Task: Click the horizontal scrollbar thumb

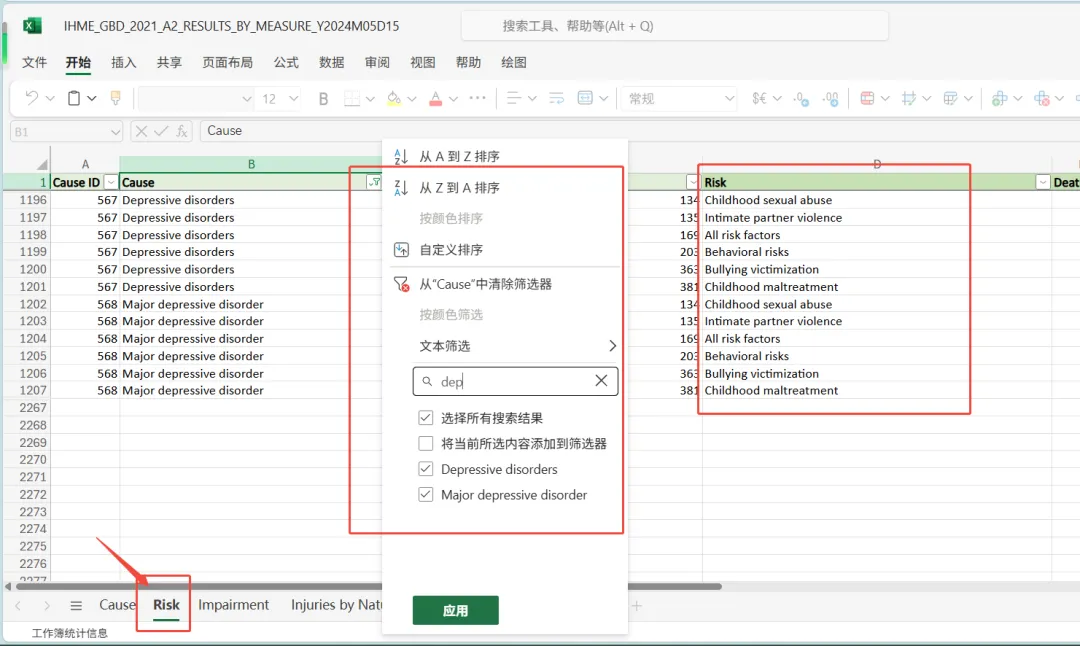Action: (368, 587)
